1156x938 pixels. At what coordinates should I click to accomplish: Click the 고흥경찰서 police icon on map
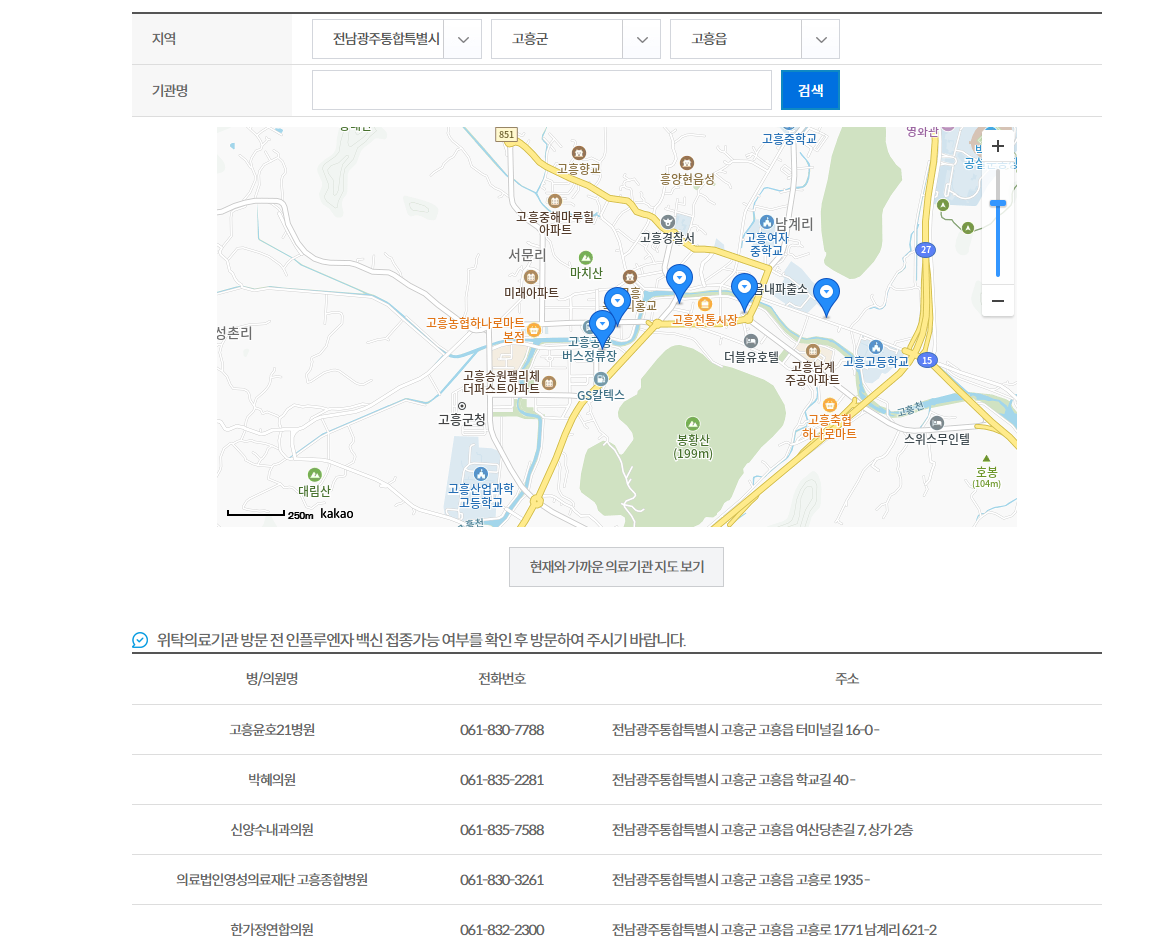pos(668,222)
